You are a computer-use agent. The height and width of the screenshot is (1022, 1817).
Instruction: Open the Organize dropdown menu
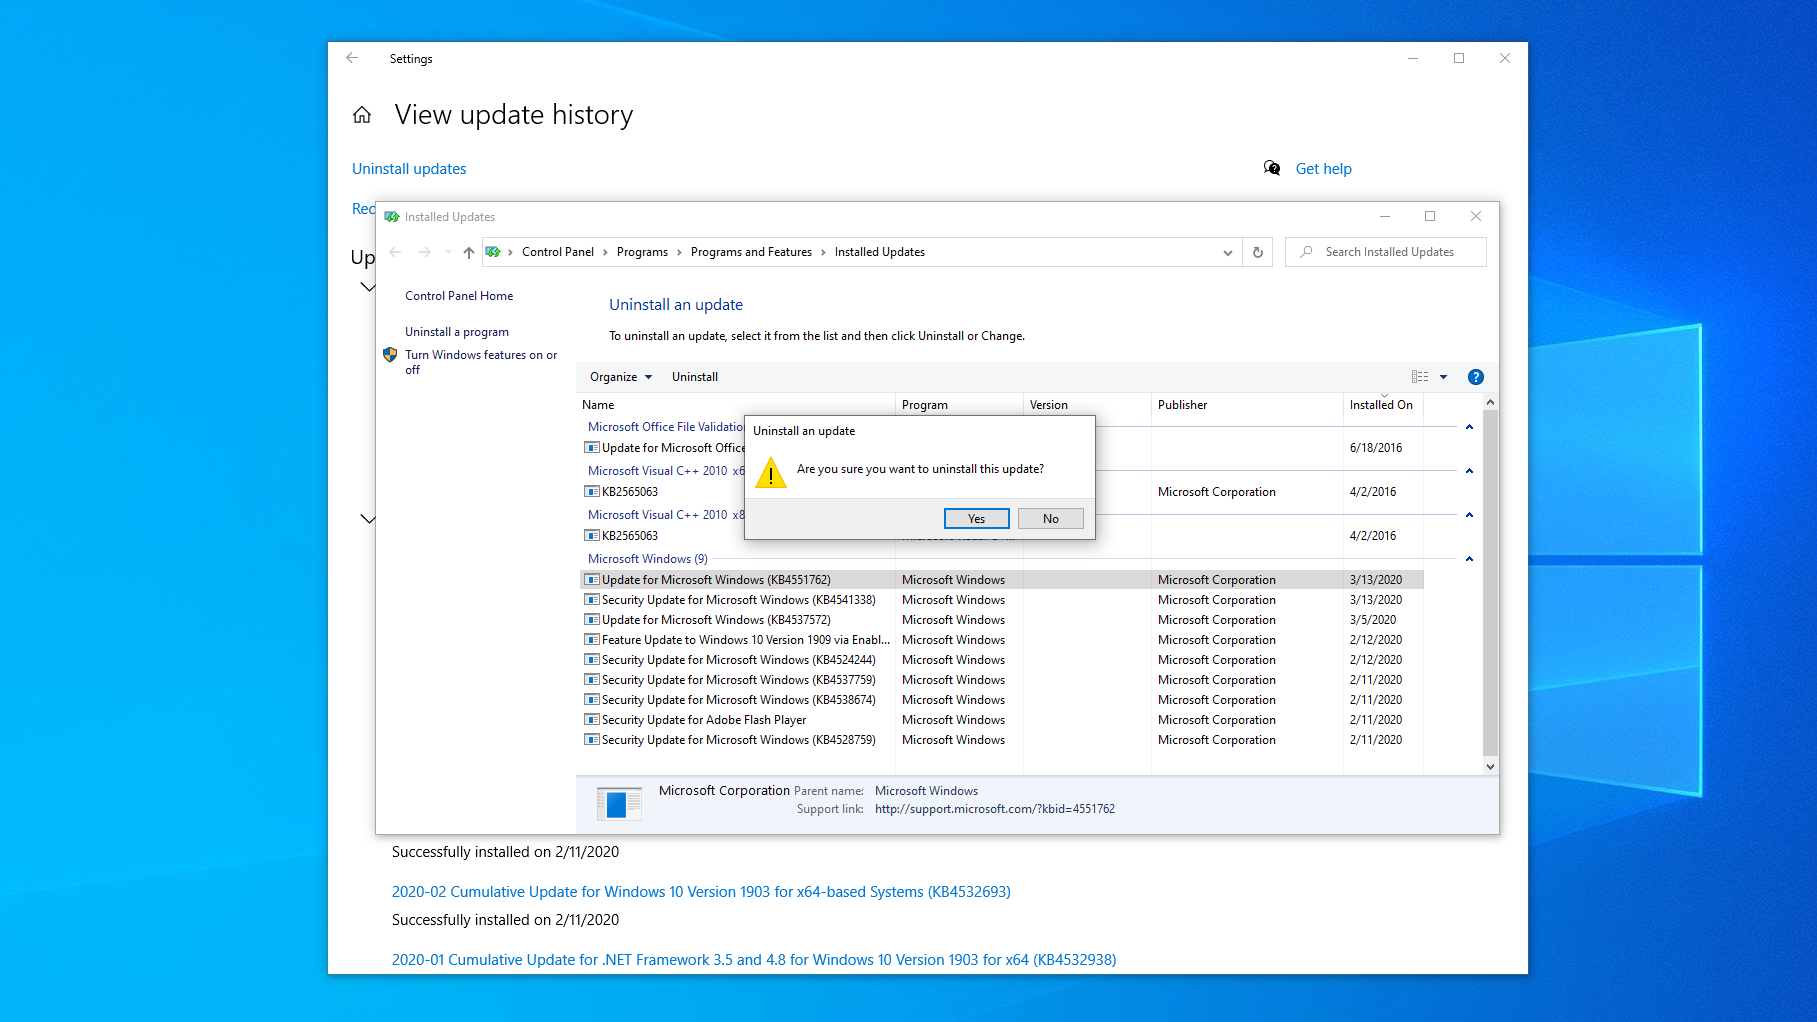coord(620,377)
